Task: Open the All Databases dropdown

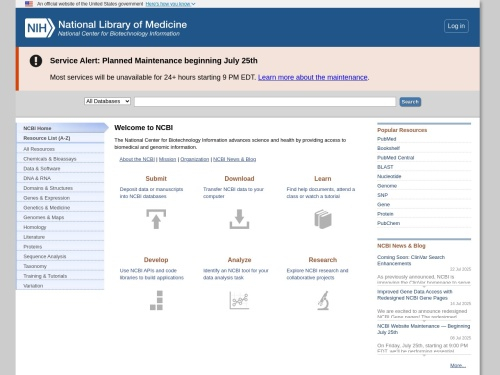Action: [x=107, y=101]
